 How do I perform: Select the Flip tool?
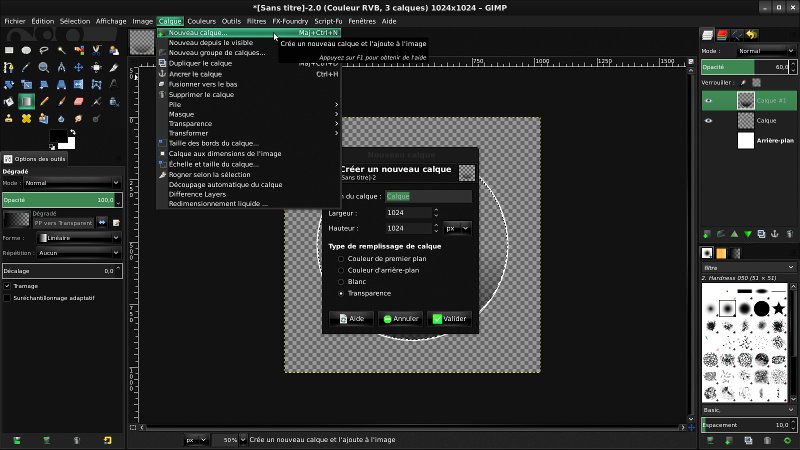(x=79, y=85)
